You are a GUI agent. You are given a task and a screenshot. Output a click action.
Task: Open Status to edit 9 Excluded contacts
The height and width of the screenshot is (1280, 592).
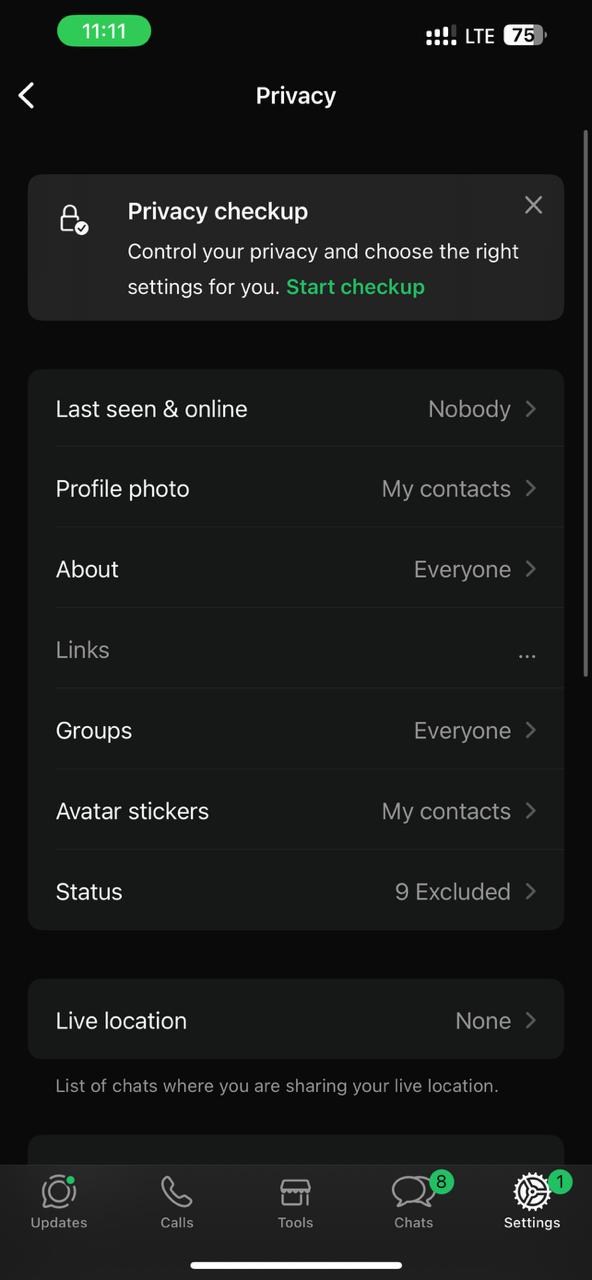click(x=296, y=892)
